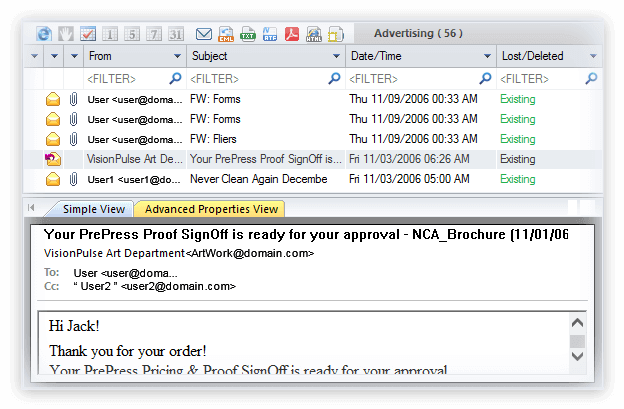
Task: Export the message as HTML
Action: 313,34
